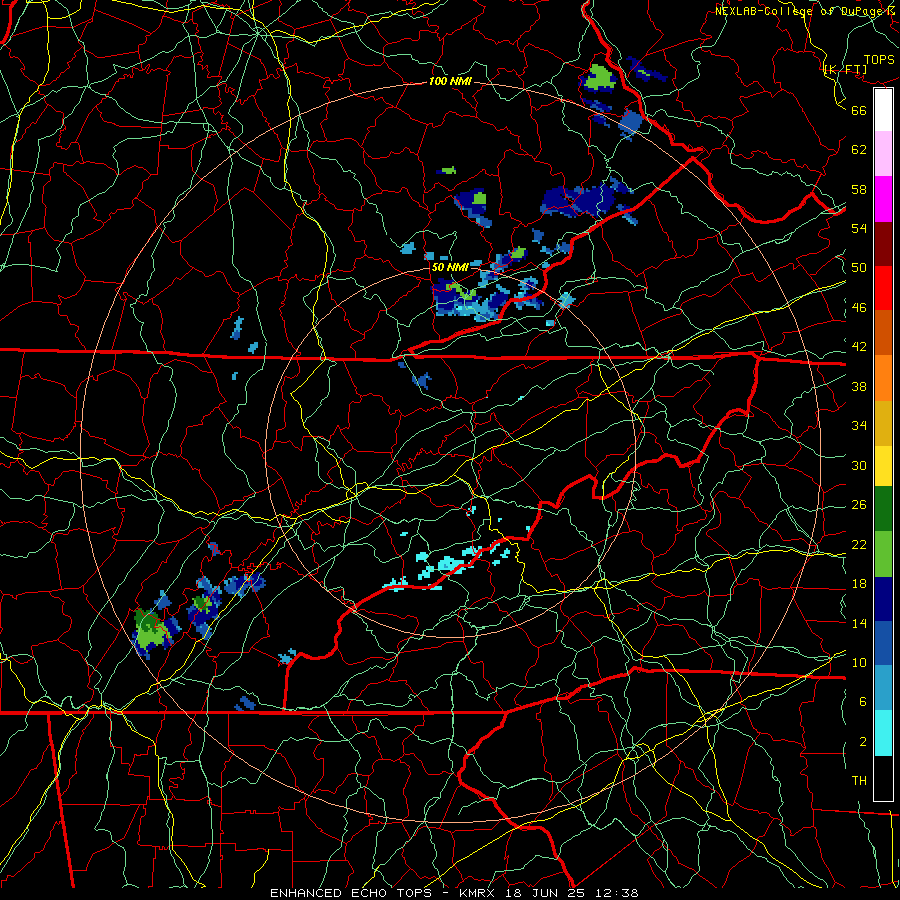This screenshot has height=900, width=900.
Task: Click the TH threshold legend label
Action: pos(859,781)
